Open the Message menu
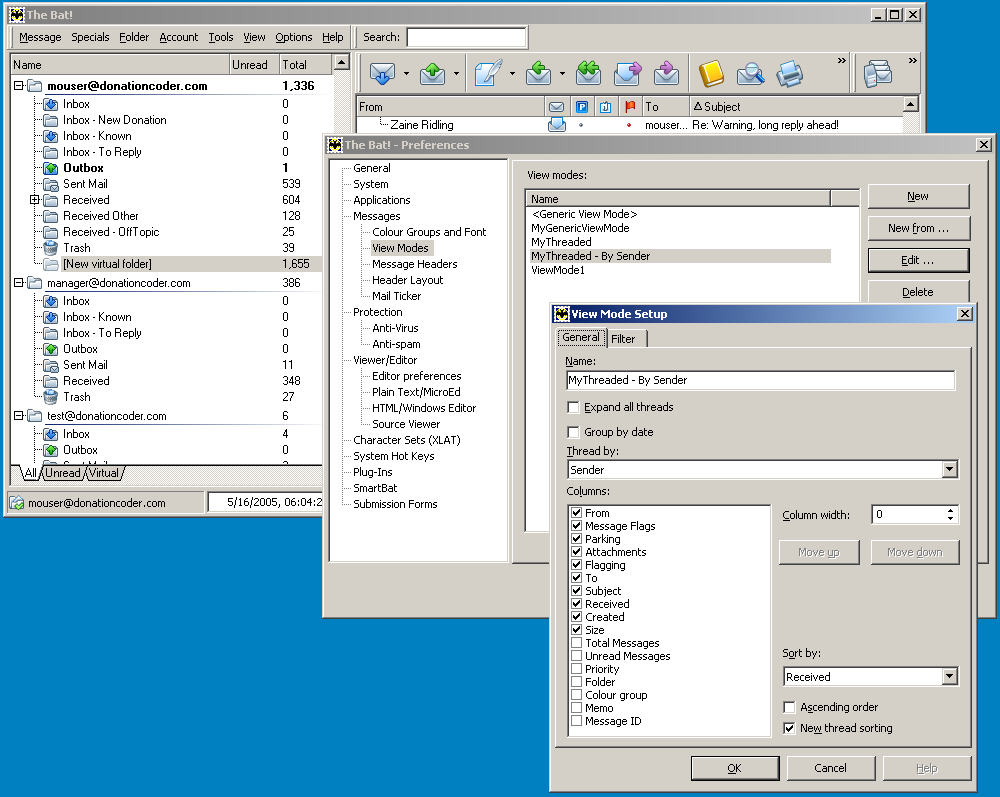This screenshot has width=1000, height=797. point(40,38)
